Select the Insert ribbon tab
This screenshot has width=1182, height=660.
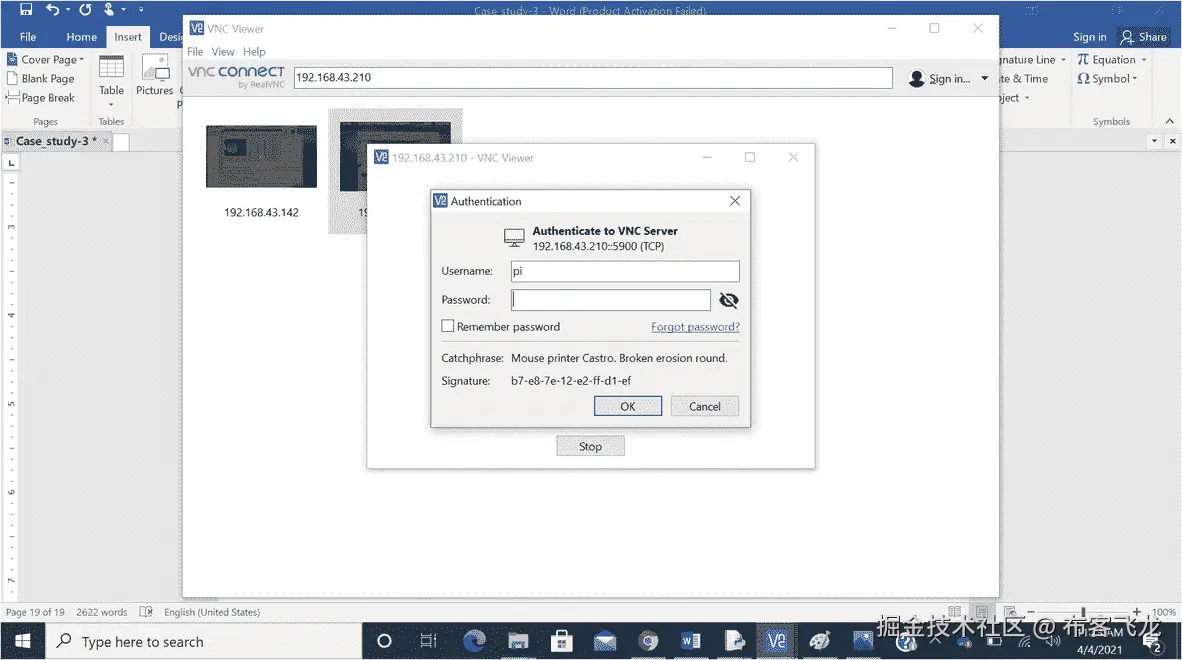click(x=127, y=36)
